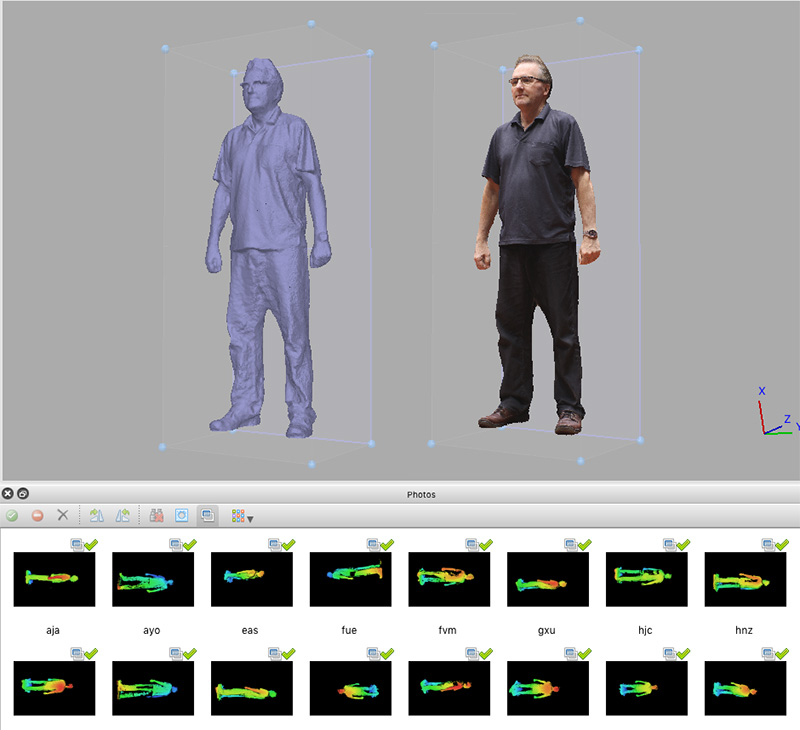
Task: Toggle Show Depth Maps button
Action: tap(208, 515)
